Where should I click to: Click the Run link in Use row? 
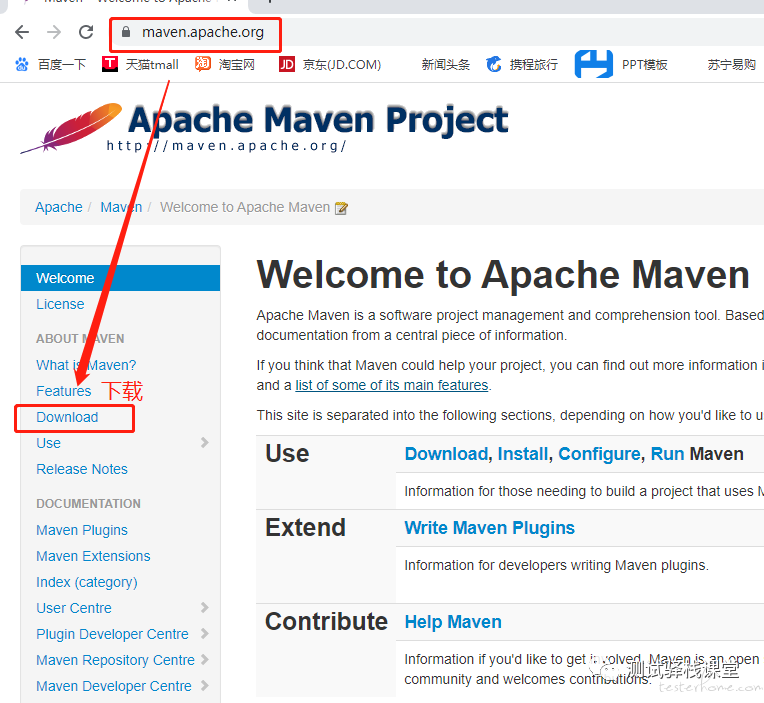coord(668,454)
